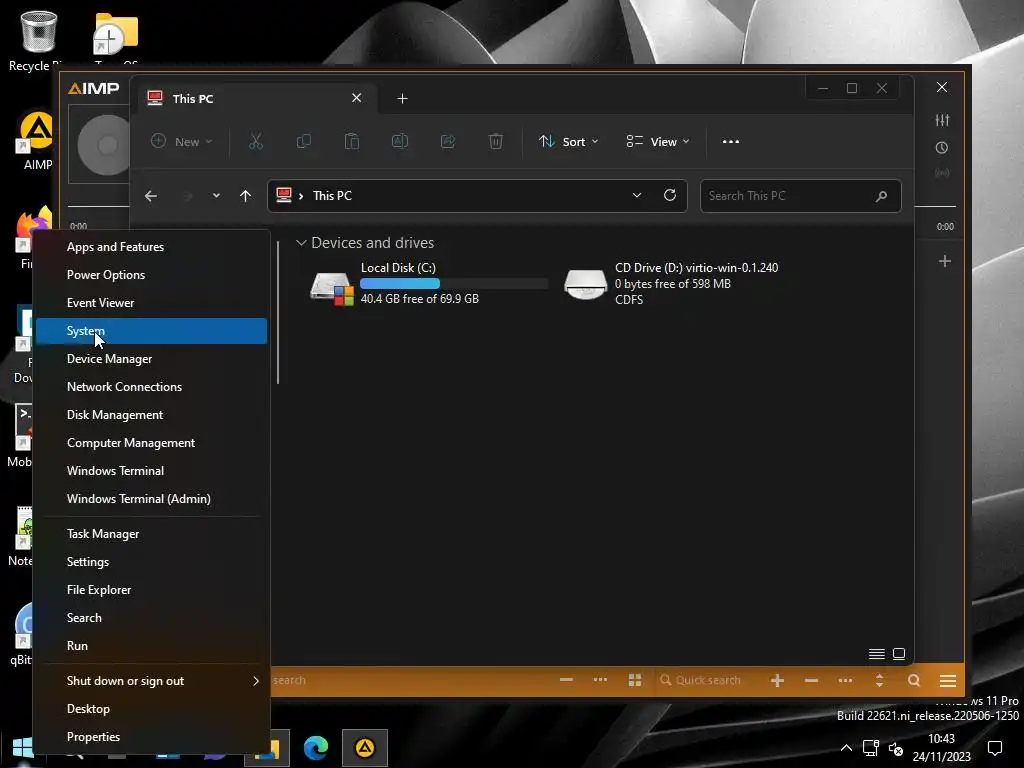
Task: Go up one level with the up arrow
Action: click(246, 196)
